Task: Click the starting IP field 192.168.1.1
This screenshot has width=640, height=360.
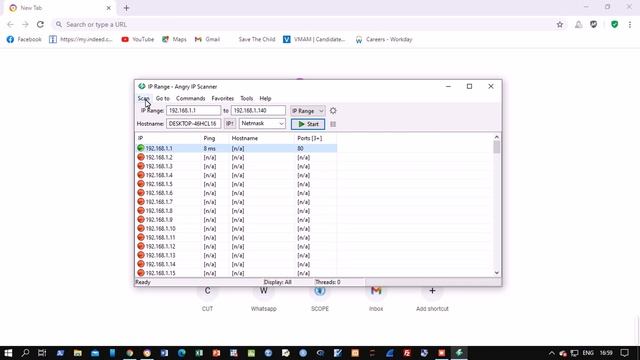Action: [193, 111]
